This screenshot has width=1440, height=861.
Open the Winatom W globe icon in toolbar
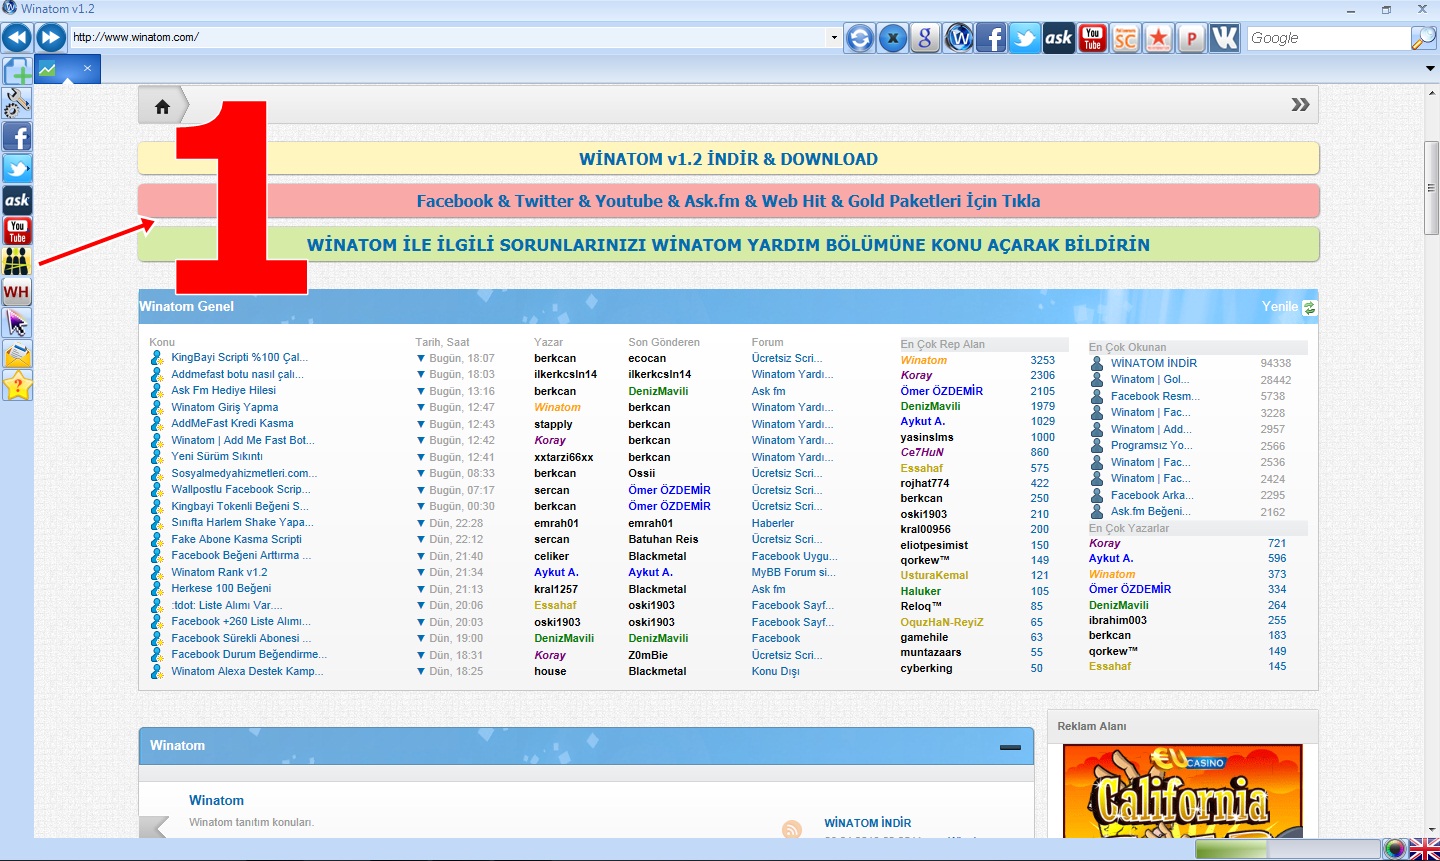pos(958,38)
